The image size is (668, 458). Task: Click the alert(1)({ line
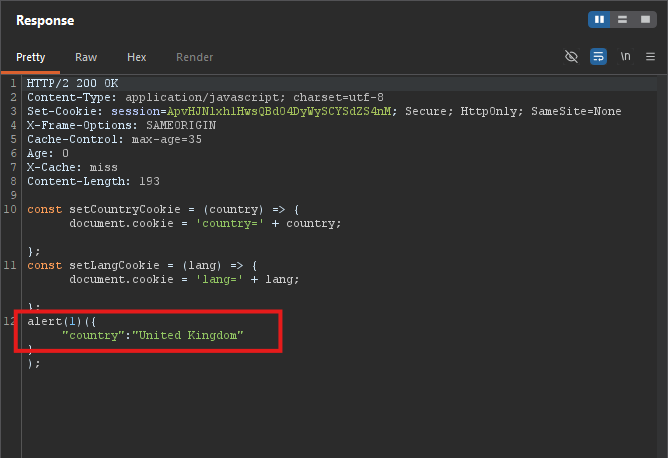(x=62, y=321)
